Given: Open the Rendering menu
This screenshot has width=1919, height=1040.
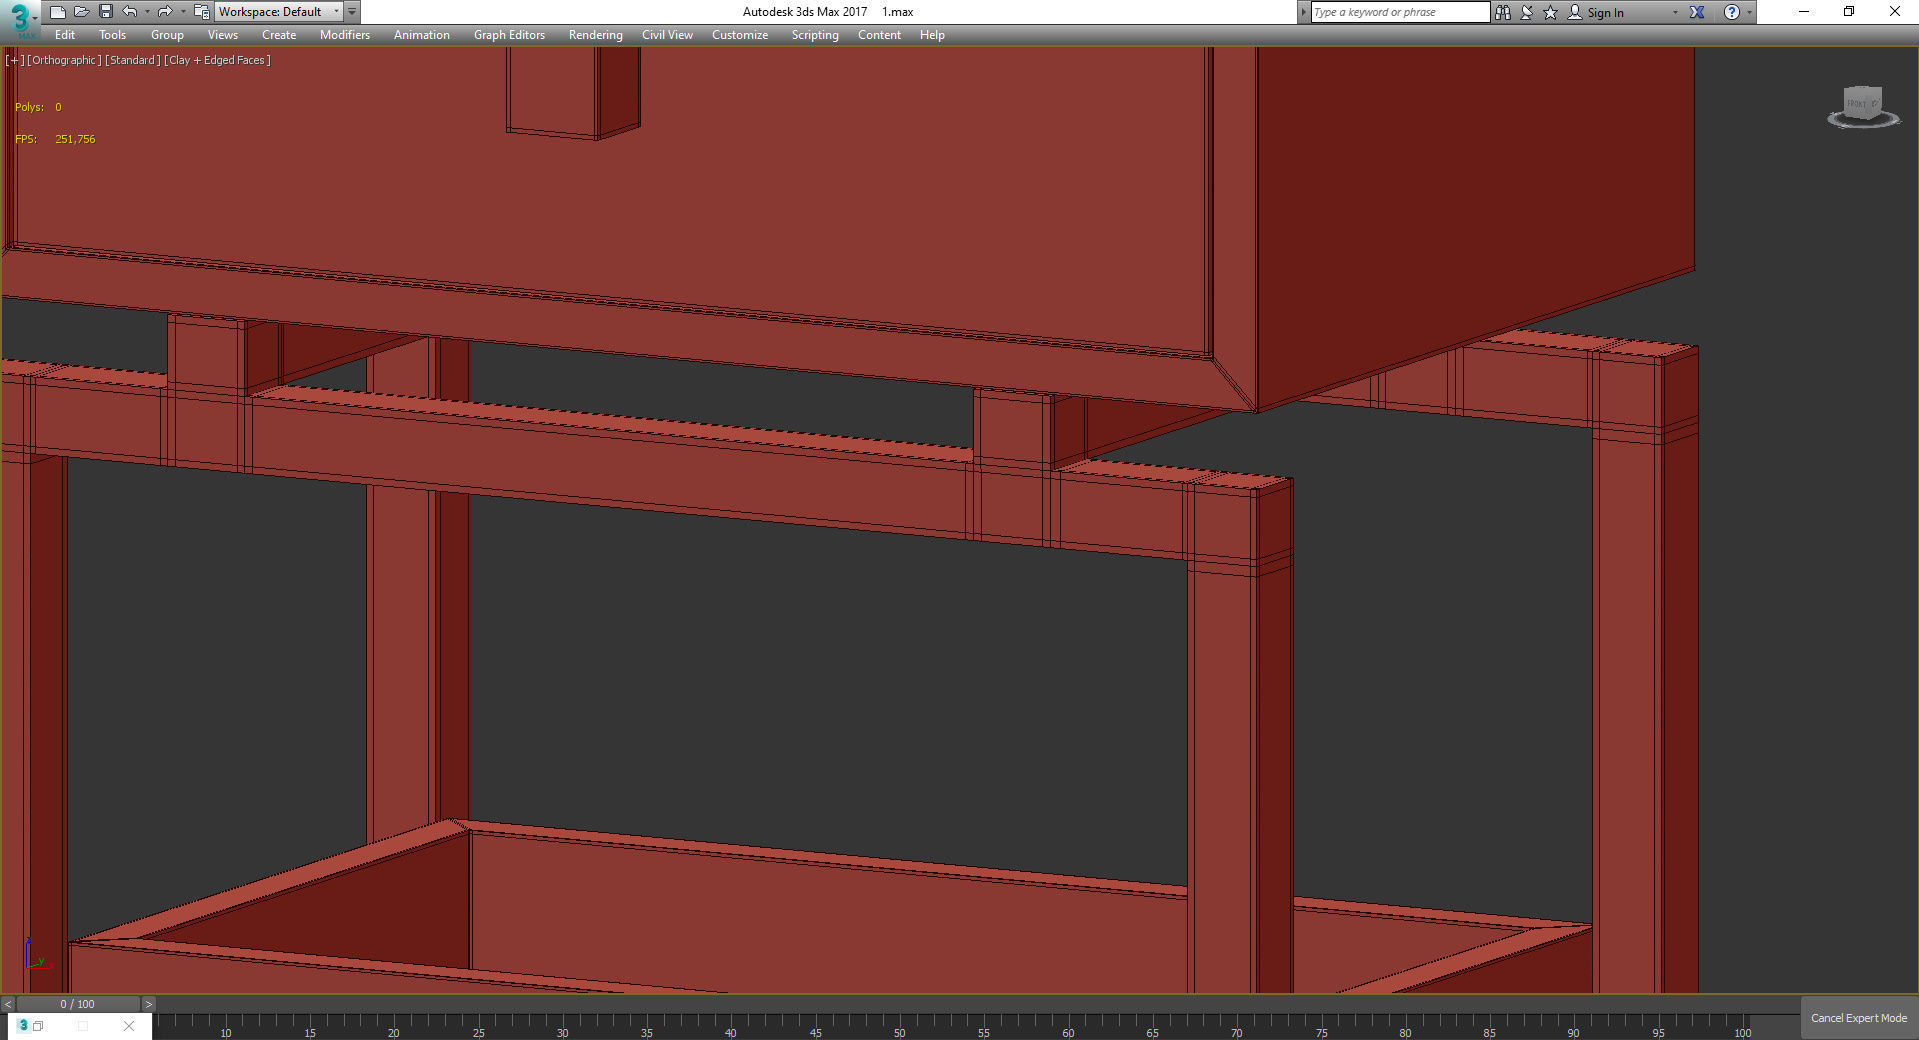Looking at the screenshot, I should [x=595, y=35].
